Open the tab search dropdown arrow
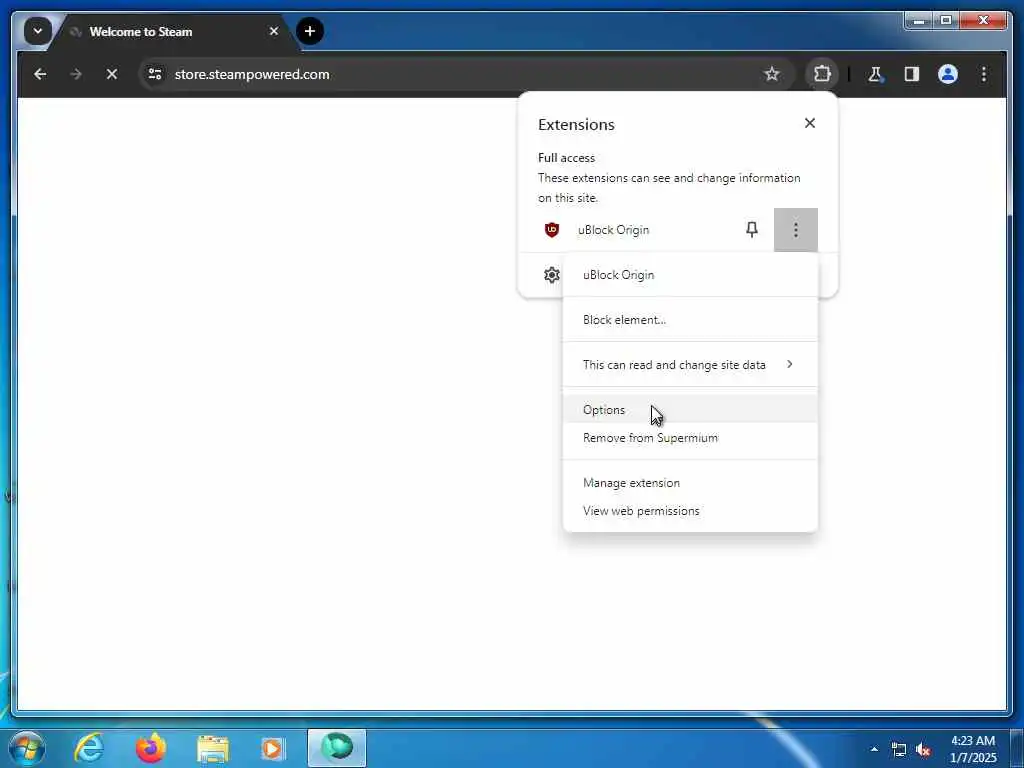Image resolution: width=1024 pixels, height=768 pixels. [x=38, y=31]
